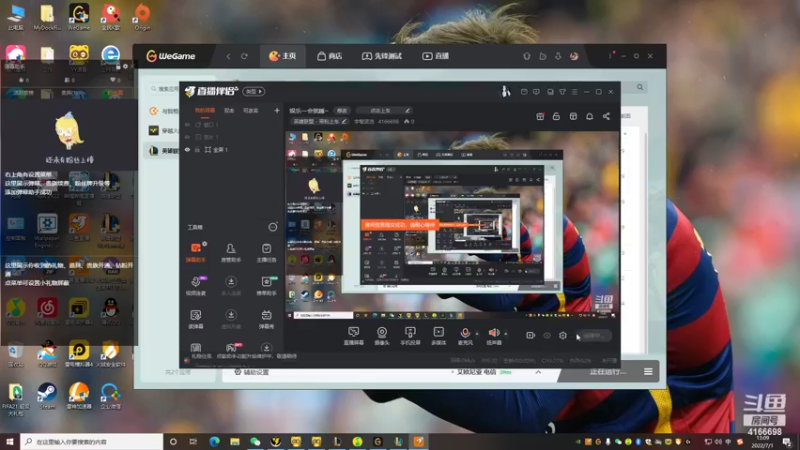Click the WeGame back arrow

(228, 56)
